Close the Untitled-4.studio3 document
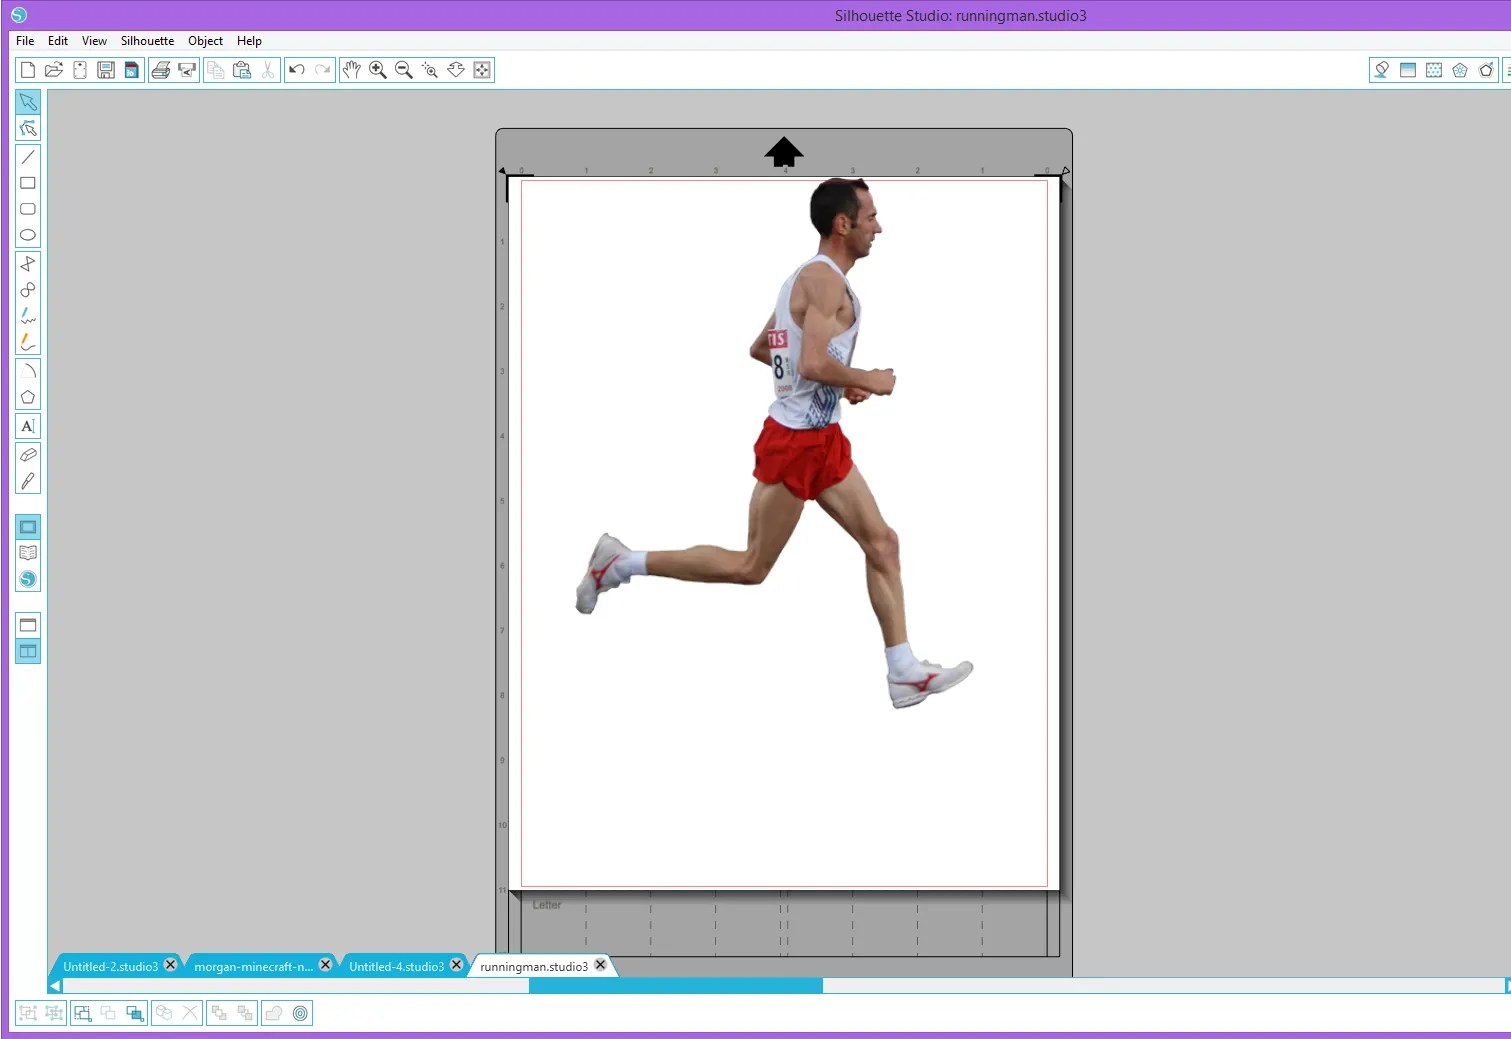 [456, 965]
